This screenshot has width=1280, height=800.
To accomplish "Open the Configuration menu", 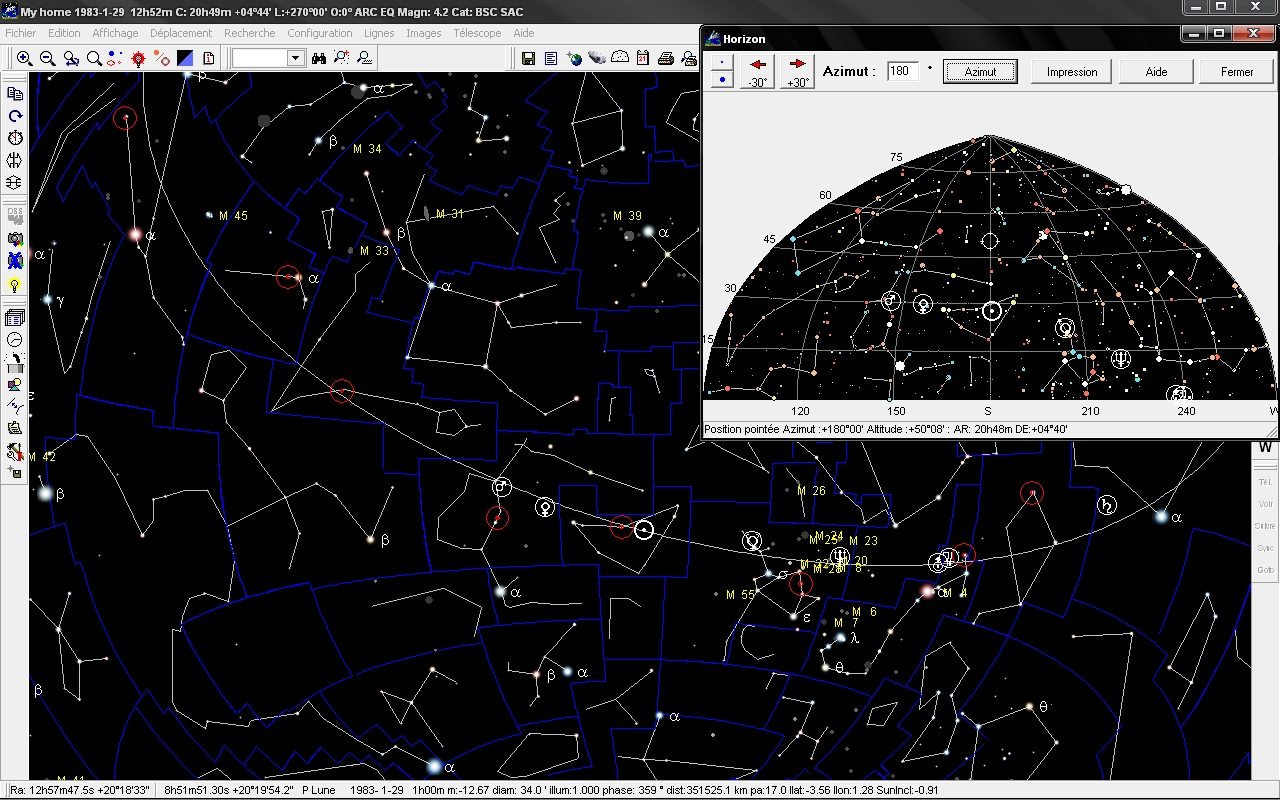I will (x=319, y=33).
